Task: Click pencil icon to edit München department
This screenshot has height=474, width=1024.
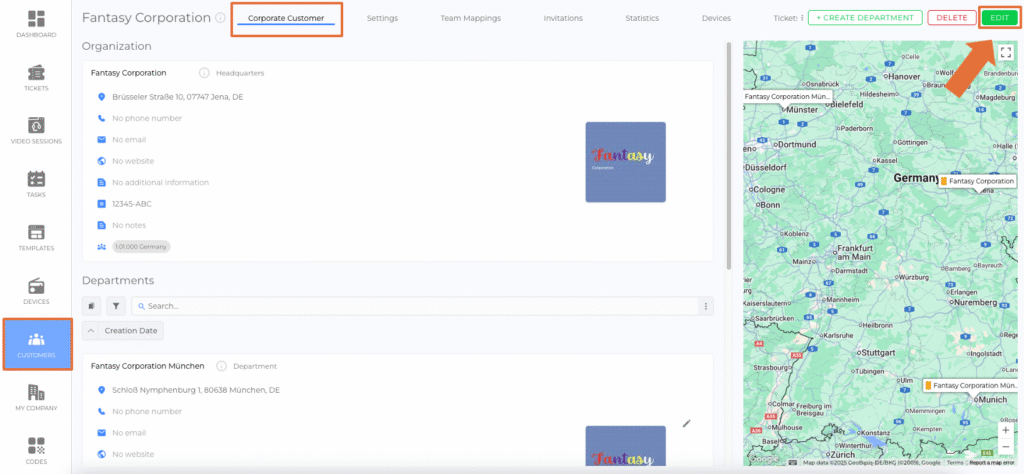Action: click(x=686, y=423)
